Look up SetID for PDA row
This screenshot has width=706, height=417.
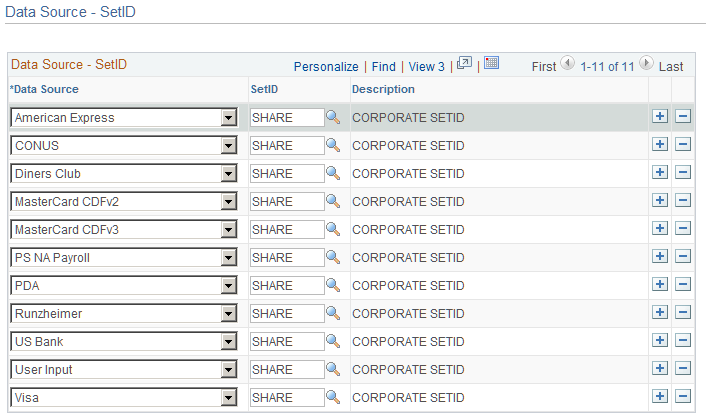click(333, 285)
